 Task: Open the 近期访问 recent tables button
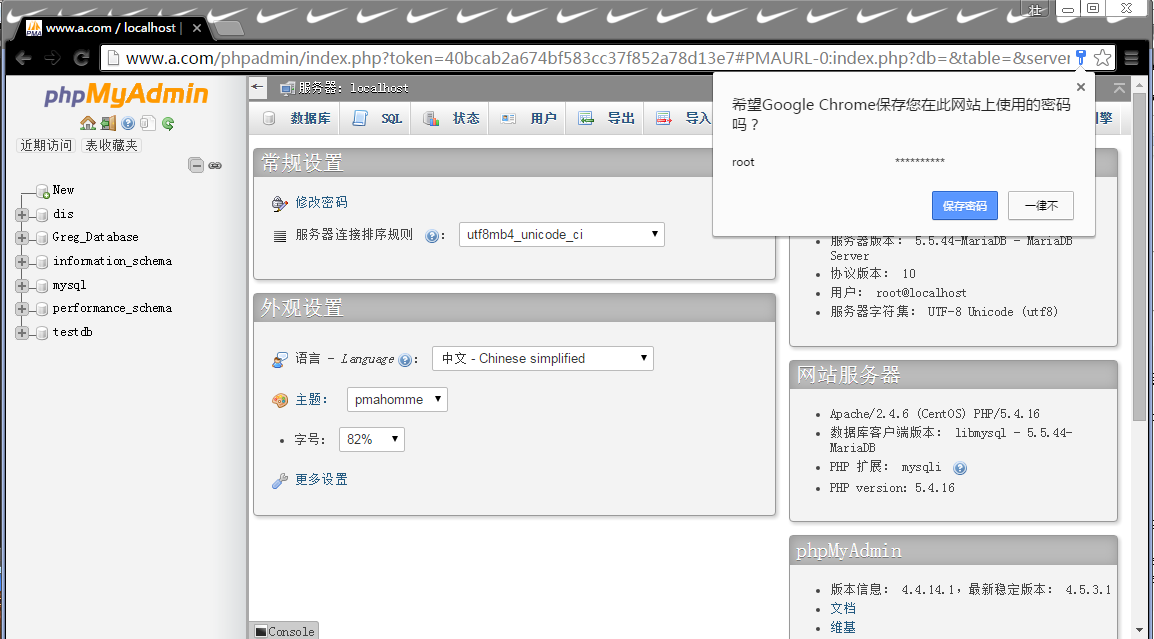click(46, 146)
